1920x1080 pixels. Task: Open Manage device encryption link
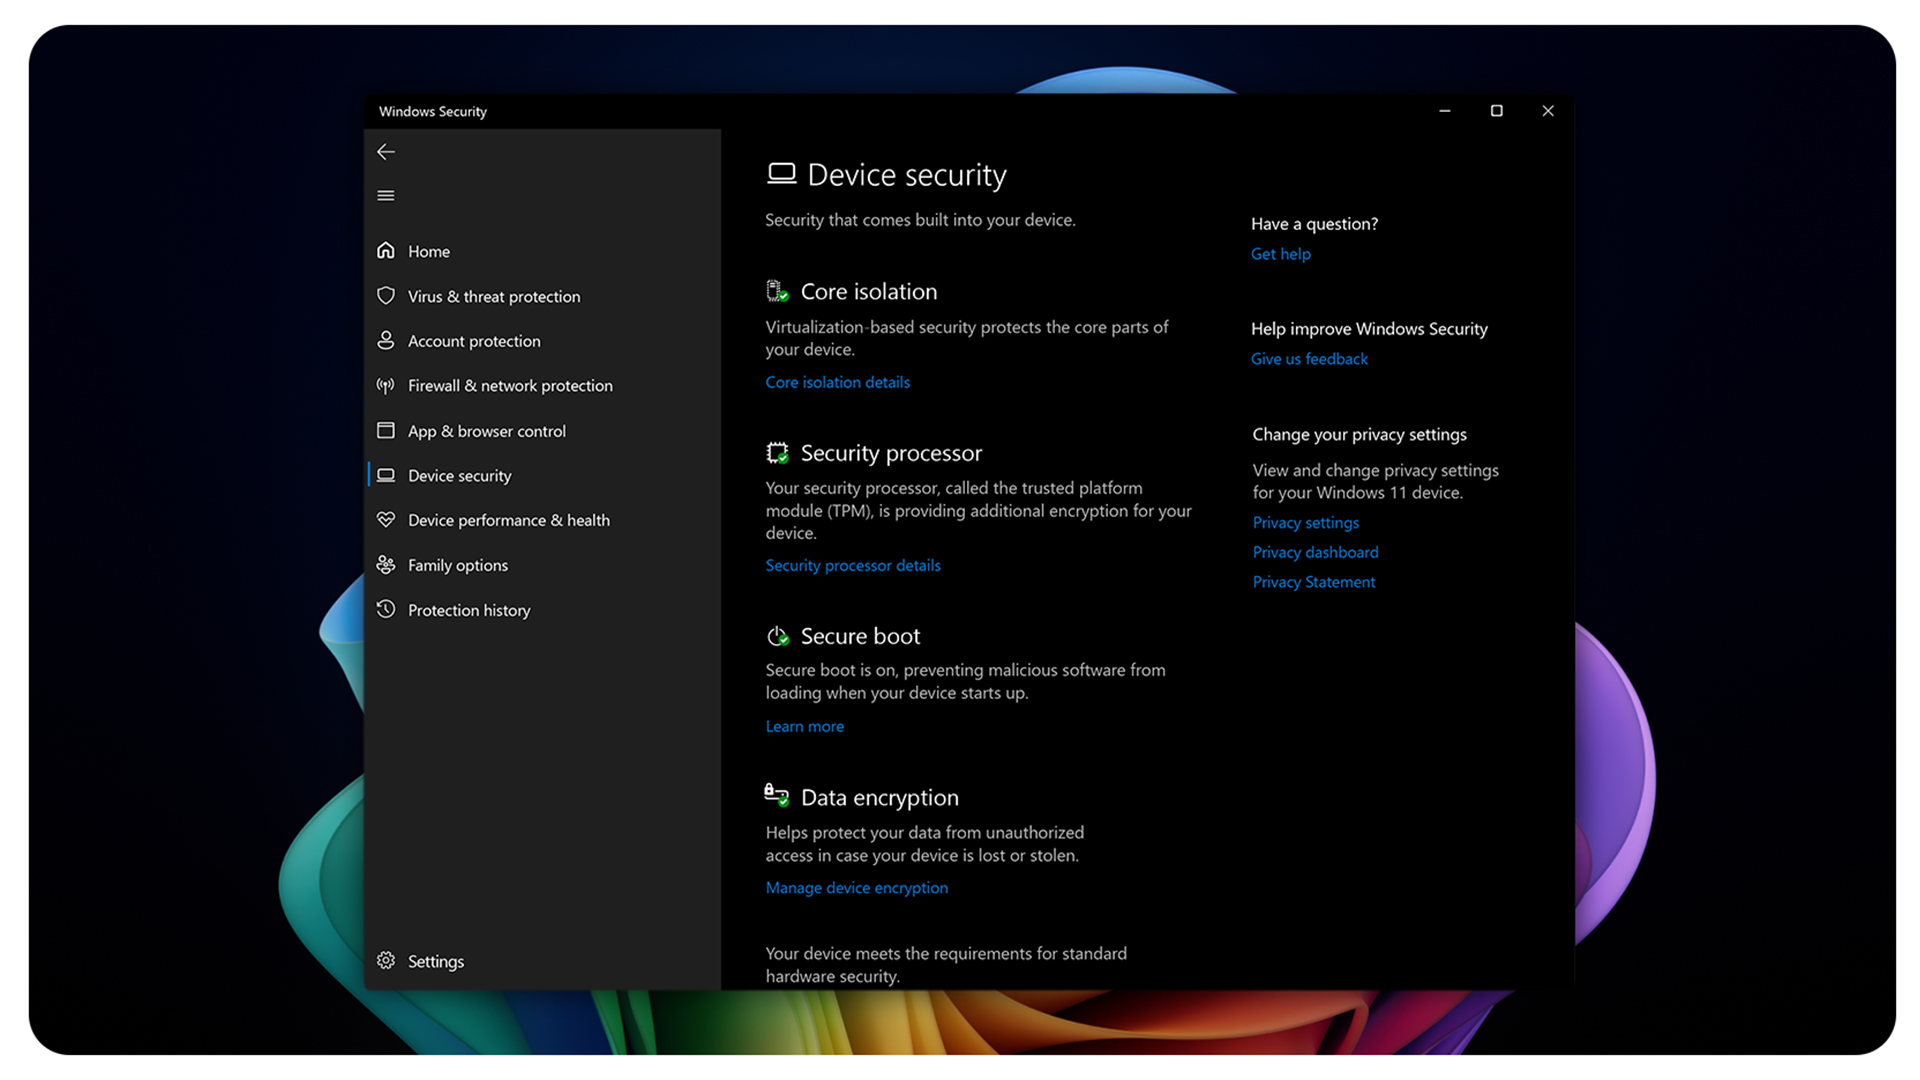pyautogui.click(x=856, y=888)
